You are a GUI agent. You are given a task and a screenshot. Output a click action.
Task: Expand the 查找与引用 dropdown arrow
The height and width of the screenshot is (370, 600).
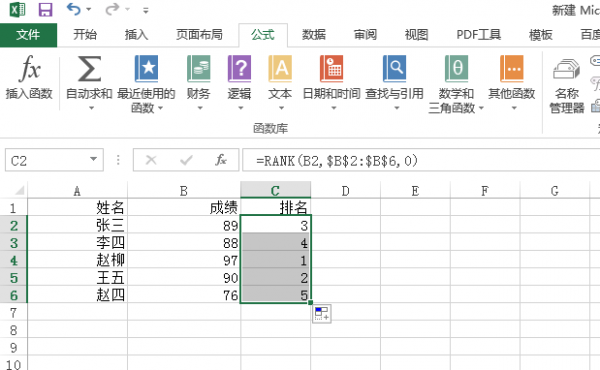397,108
